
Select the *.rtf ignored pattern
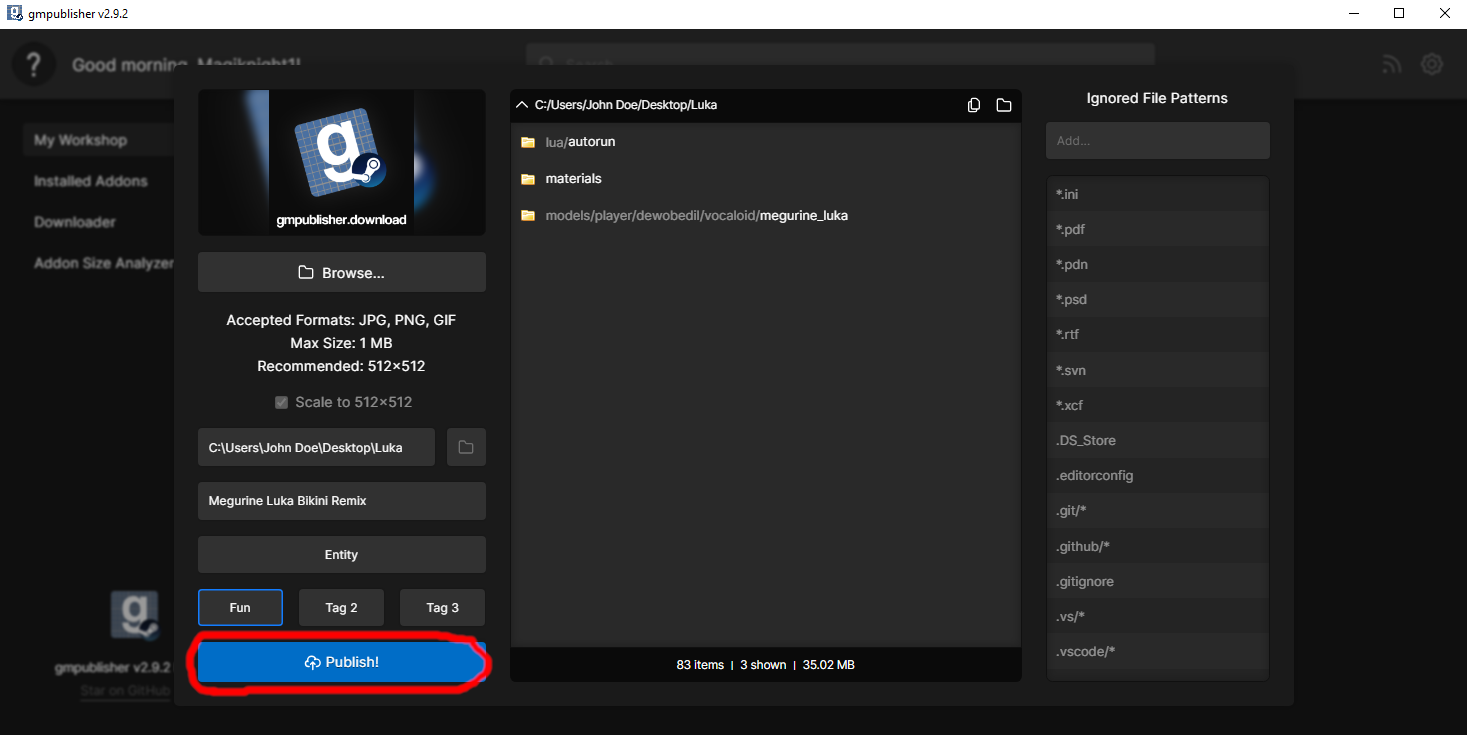1158,335
